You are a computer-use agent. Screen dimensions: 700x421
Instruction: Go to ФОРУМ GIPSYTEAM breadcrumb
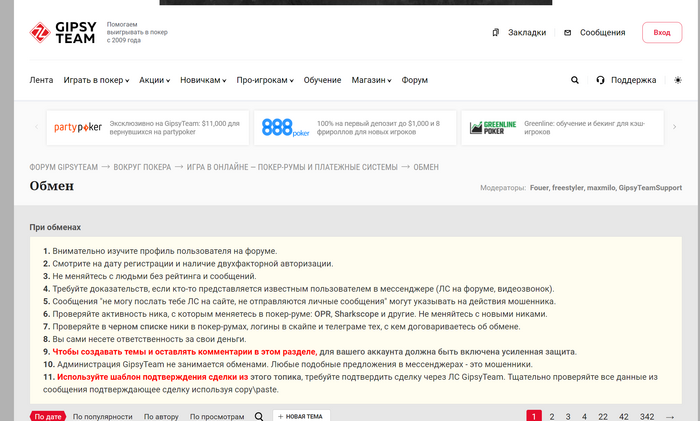pyautogui.click(x=63, y=167)
